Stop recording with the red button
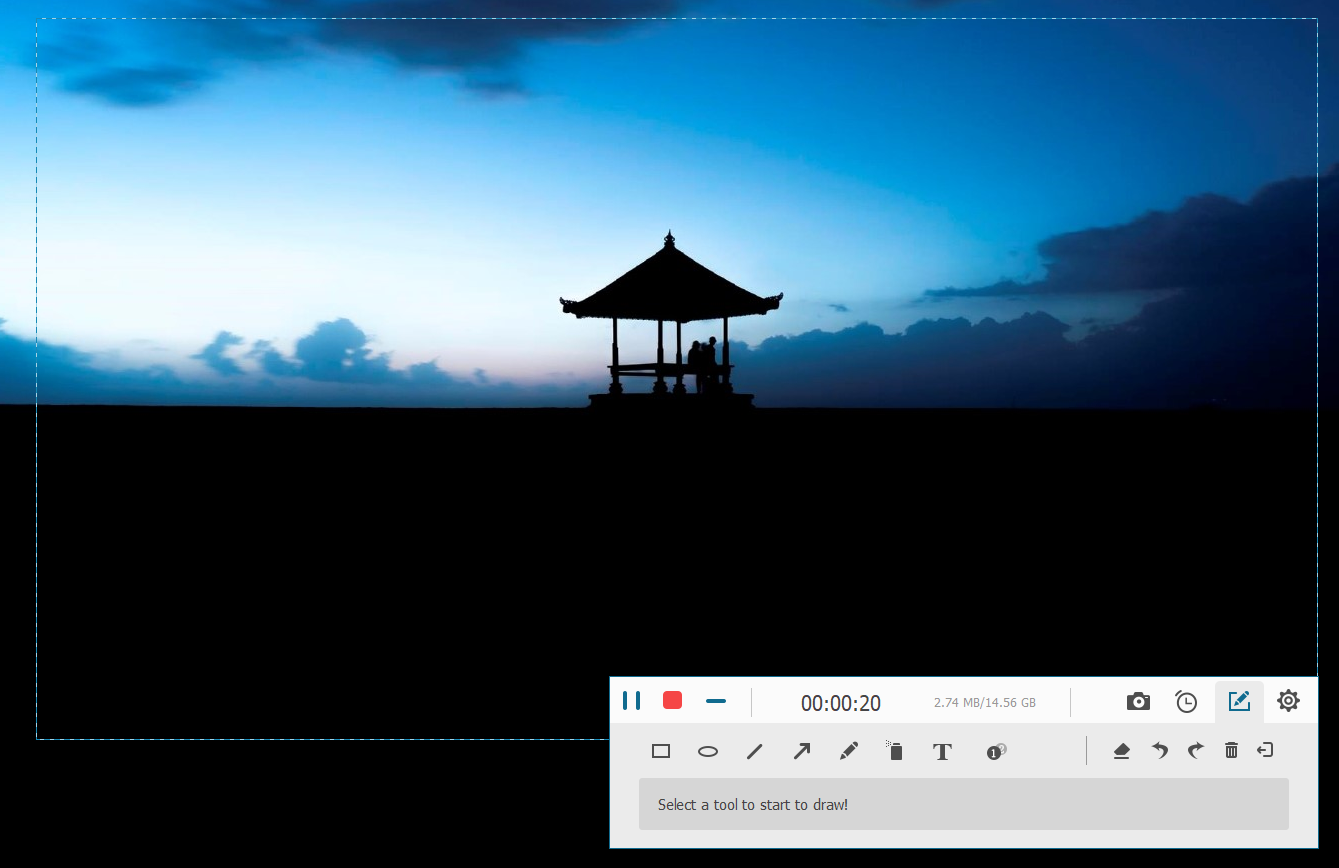Screen dimensions: 1339x868 (x=673, y=701)
